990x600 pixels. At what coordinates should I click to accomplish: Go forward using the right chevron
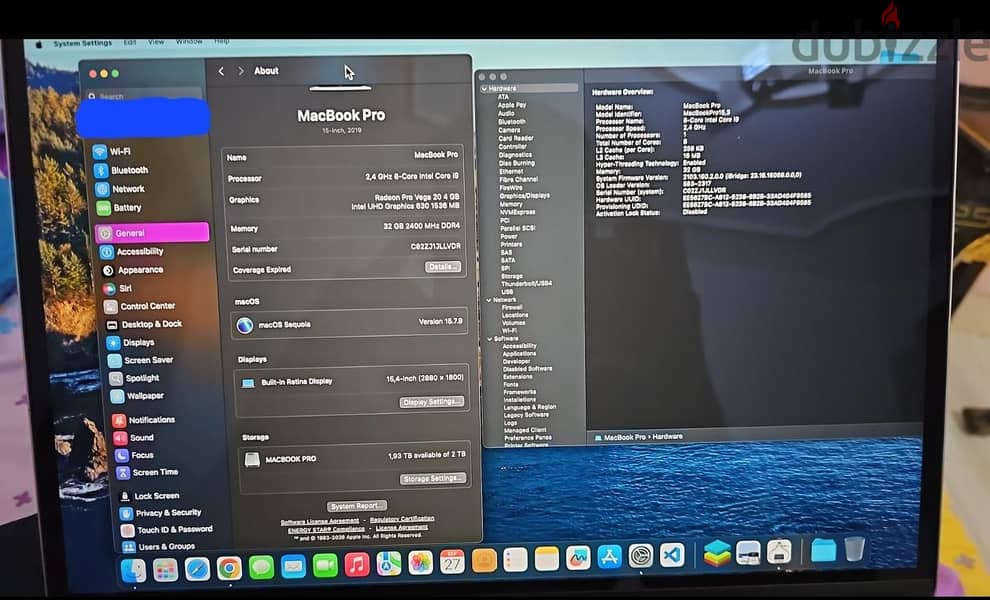[241, 71]
